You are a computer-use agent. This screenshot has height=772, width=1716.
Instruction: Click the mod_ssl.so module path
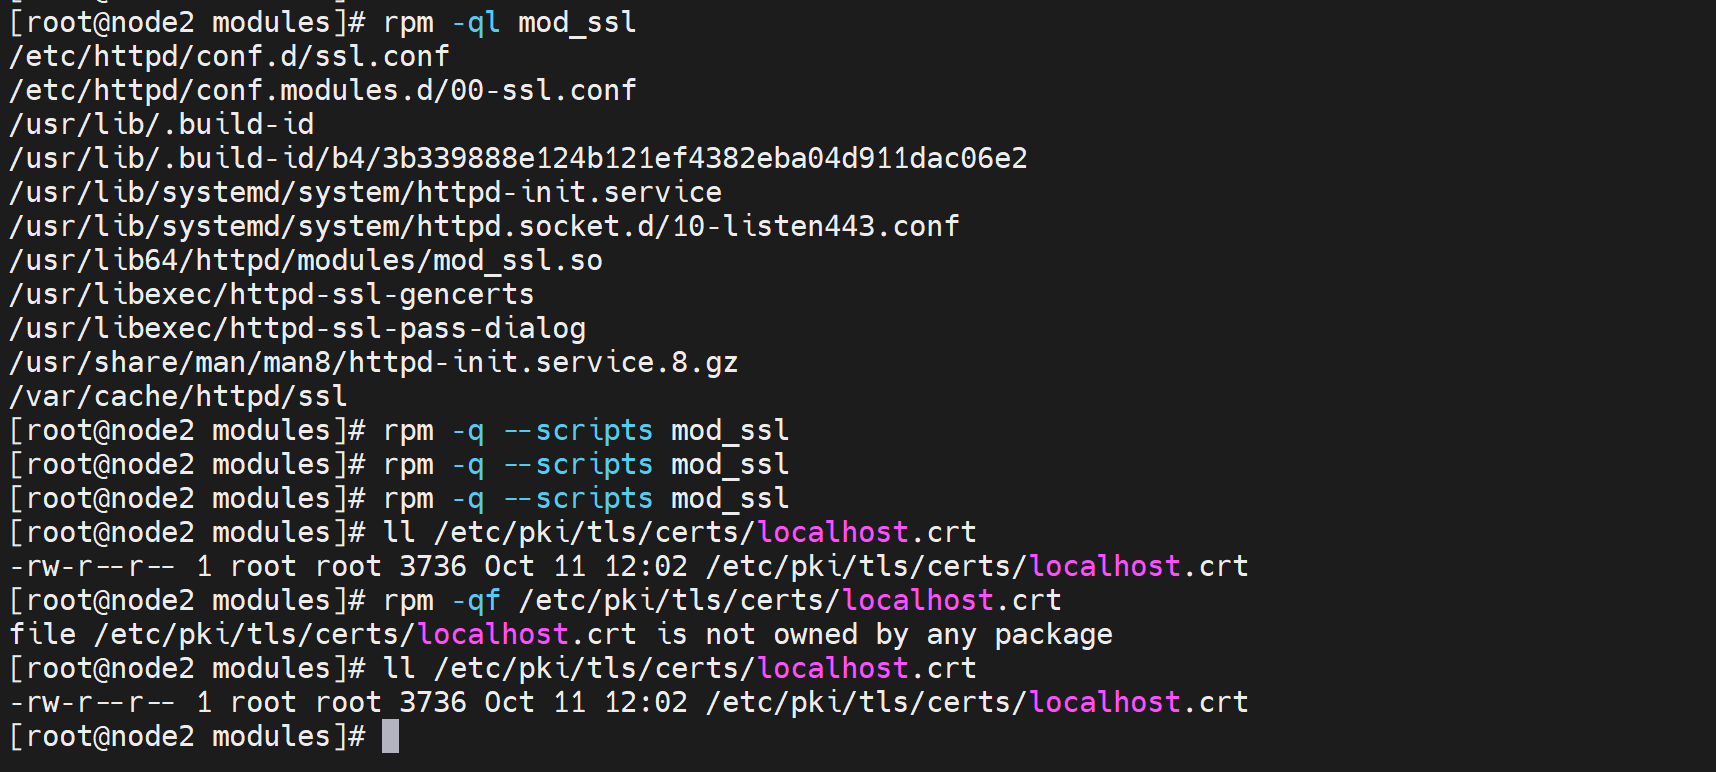(305, 260)
